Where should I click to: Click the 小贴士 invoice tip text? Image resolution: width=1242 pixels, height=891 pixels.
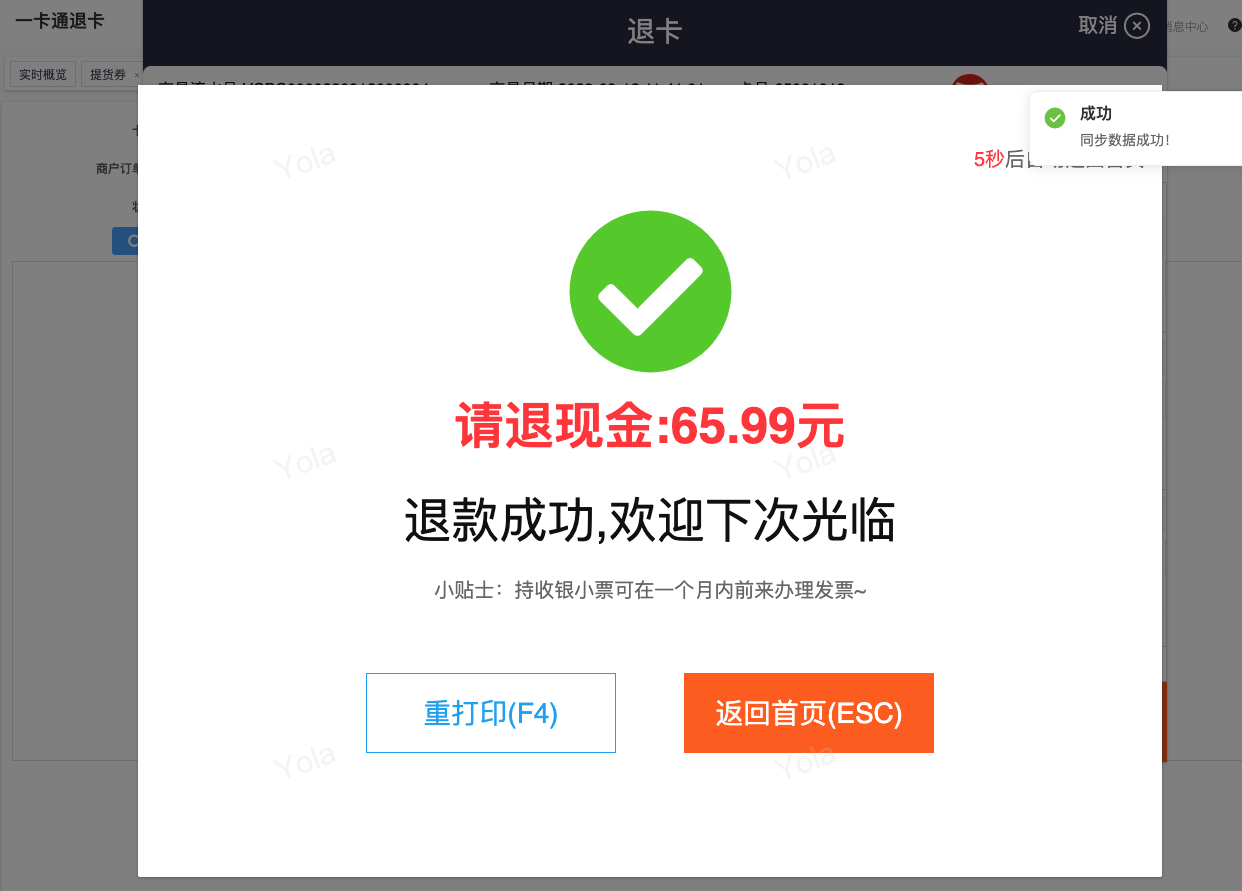tap(650, 590)
